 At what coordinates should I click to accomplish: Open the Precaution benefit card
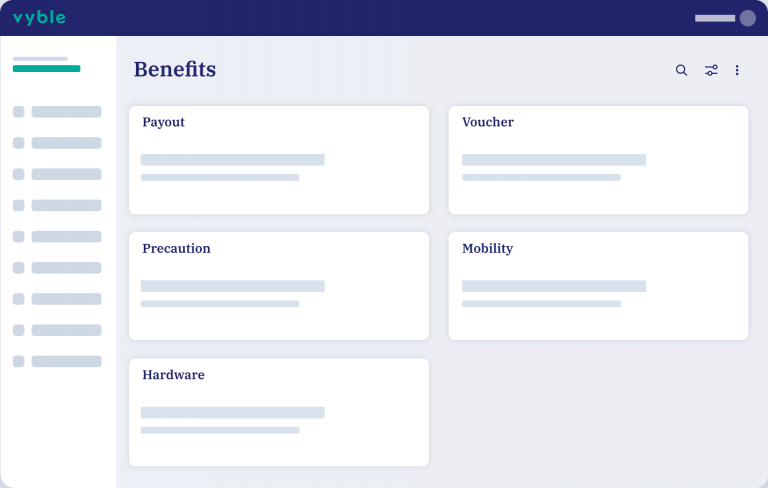[x=279, y=286]
